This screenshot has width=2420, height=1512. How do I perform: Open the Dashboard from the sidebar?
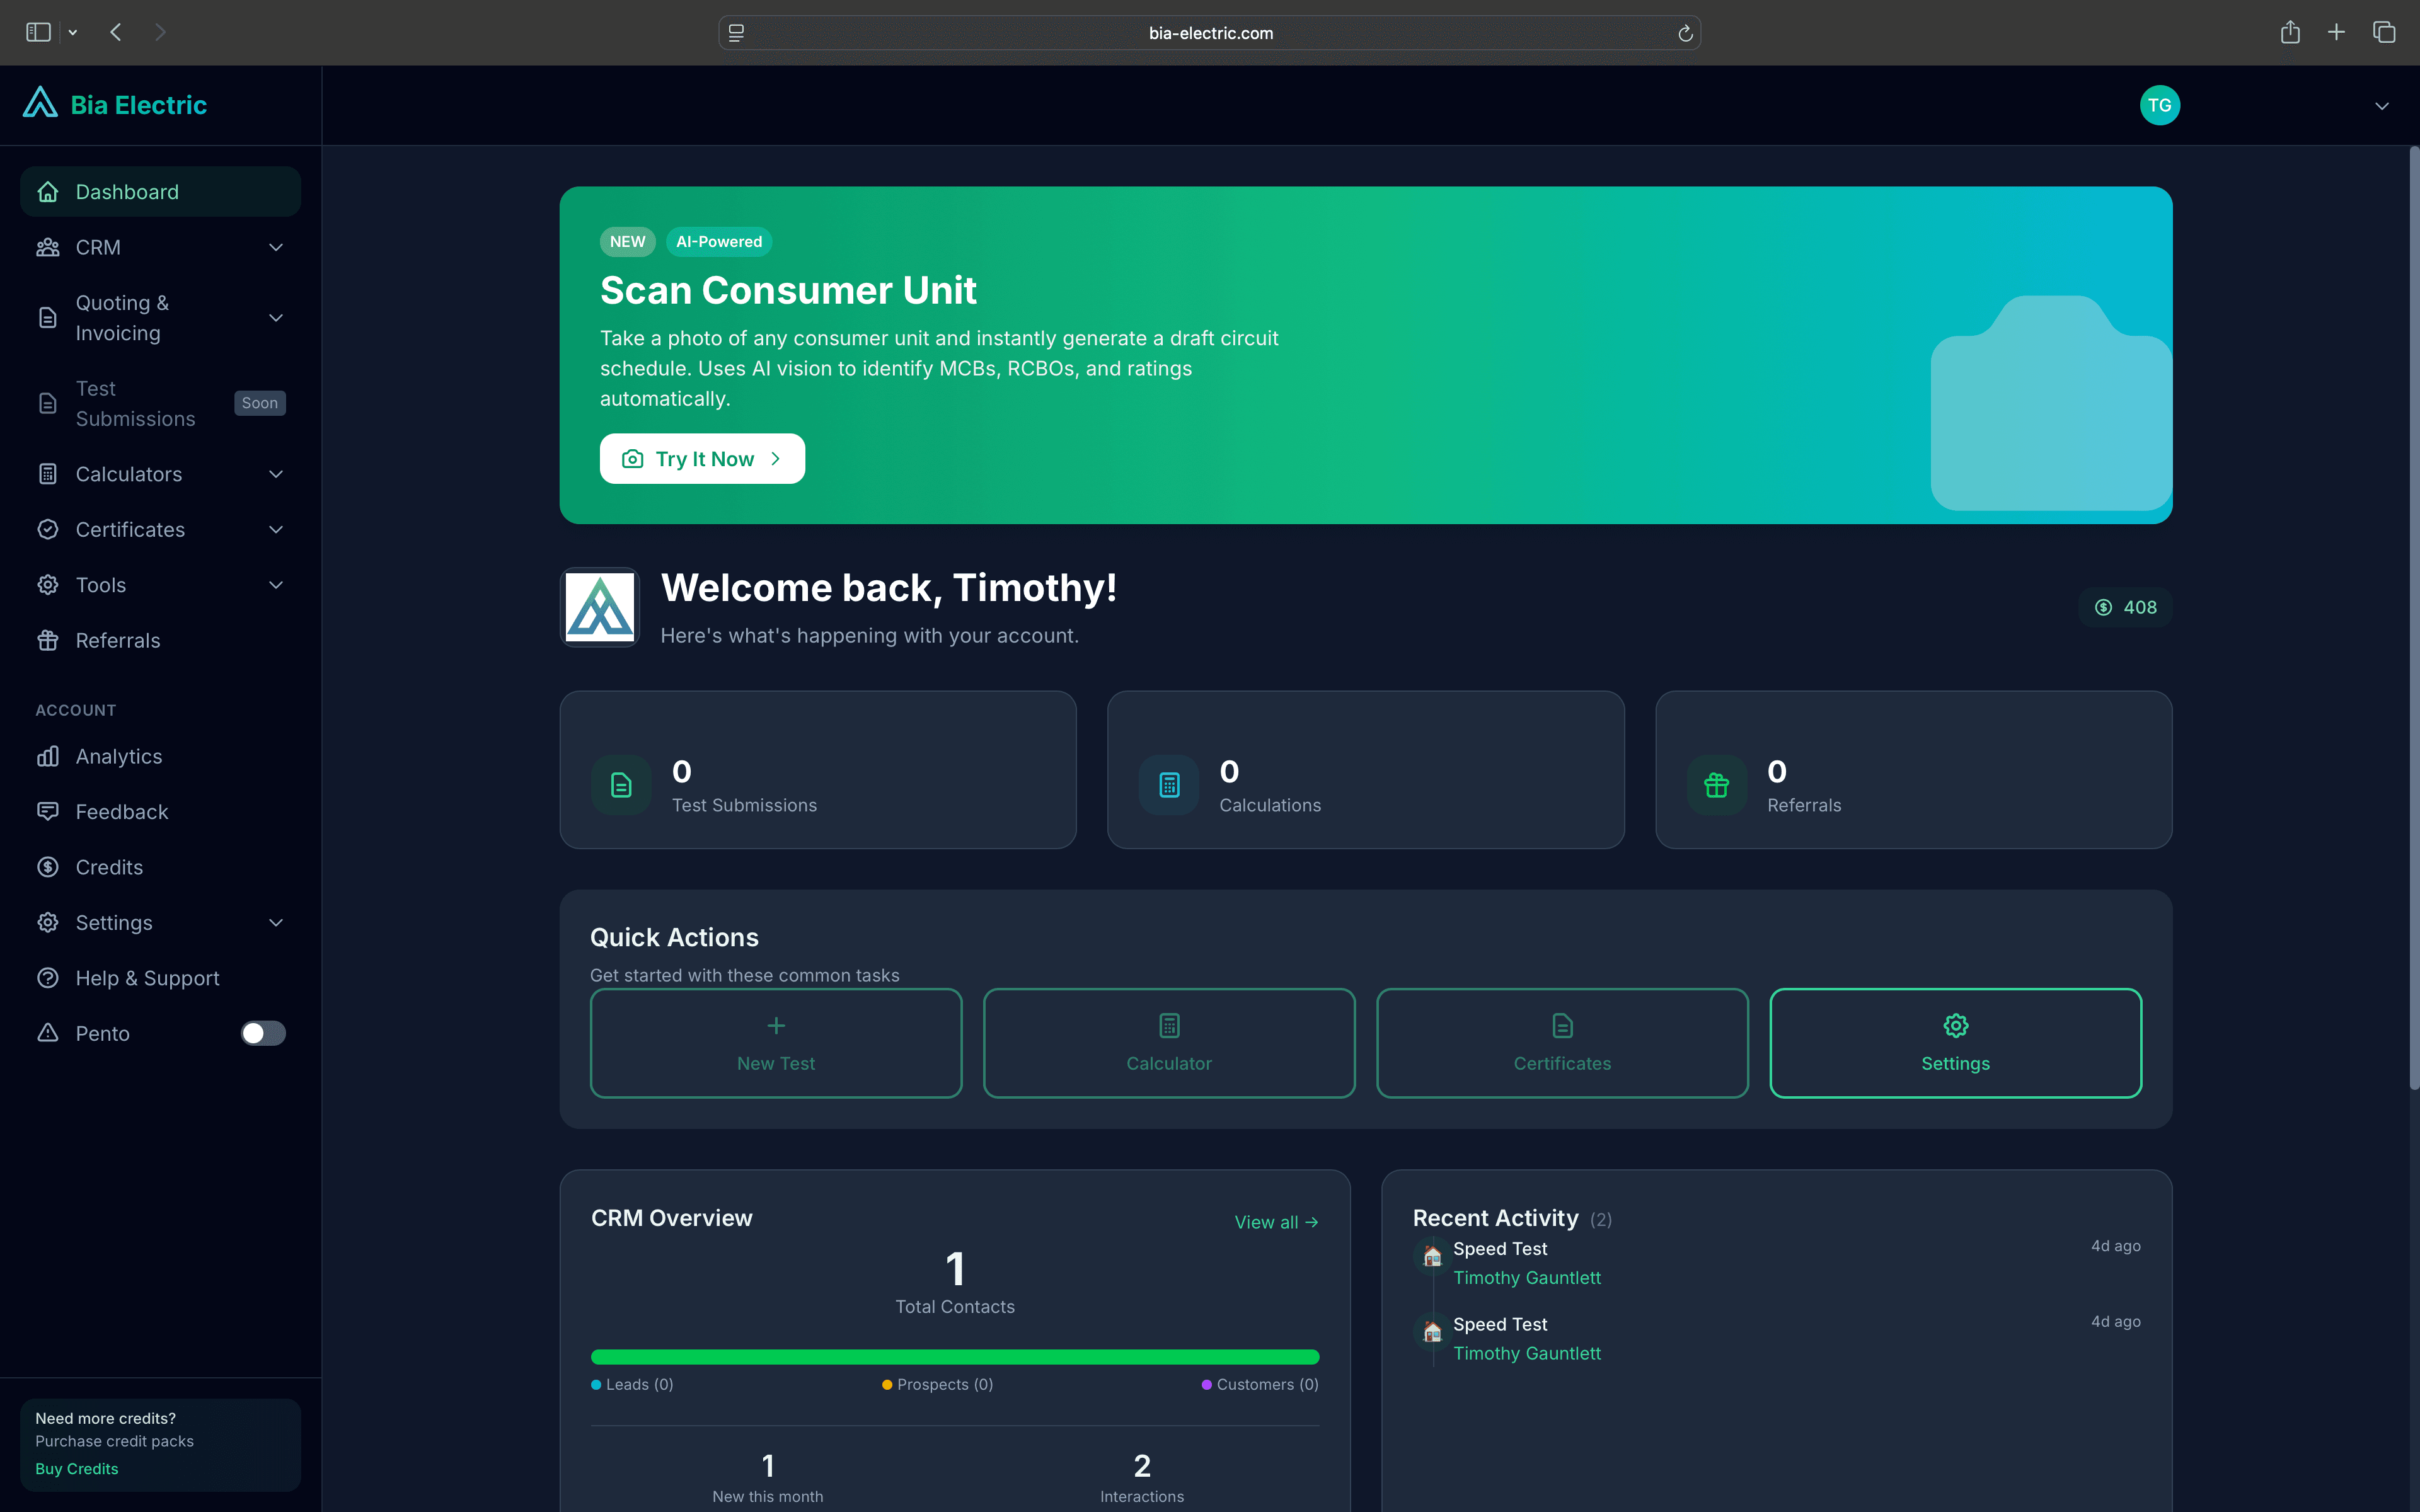[x=127, y=191]
